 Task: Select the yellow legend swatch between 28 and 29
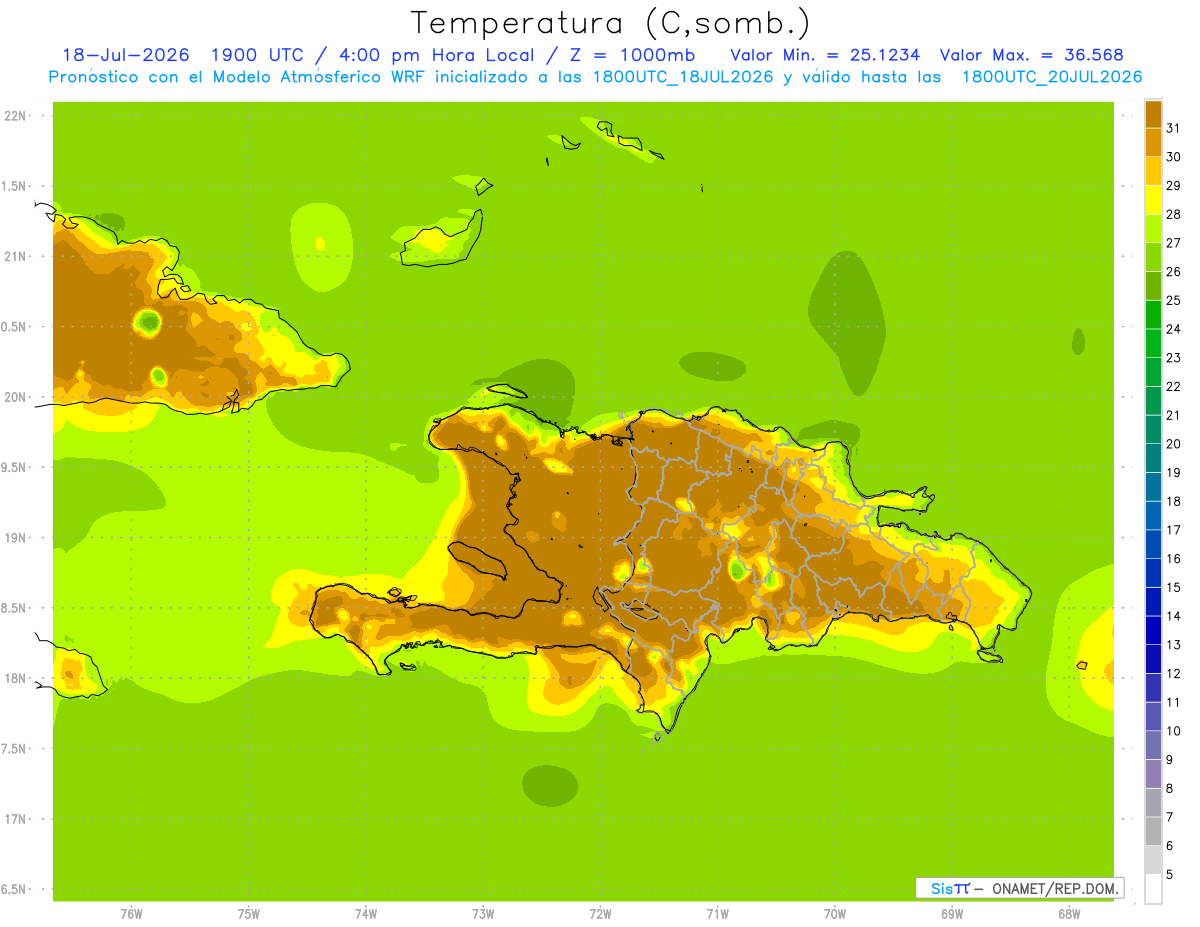coord(1153,200)
